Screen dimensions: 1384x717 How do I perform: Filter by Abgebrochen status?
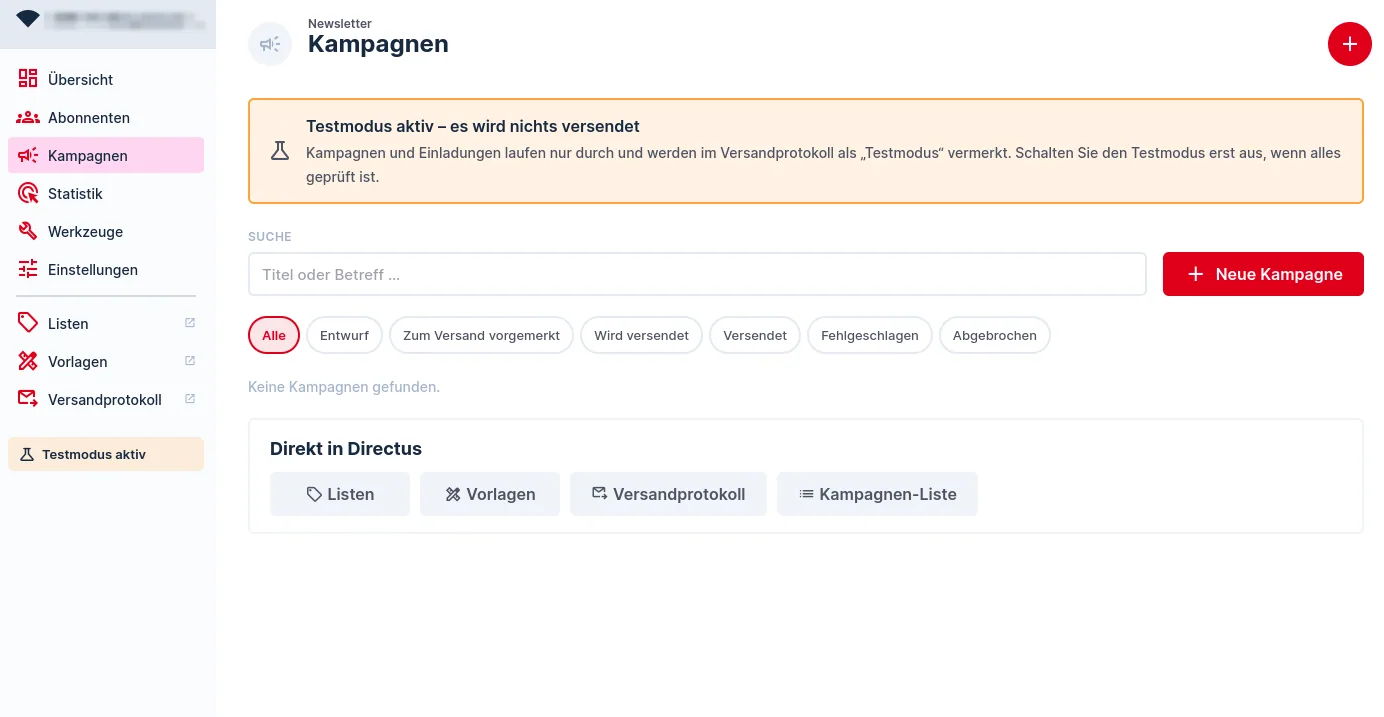[995, 335]
